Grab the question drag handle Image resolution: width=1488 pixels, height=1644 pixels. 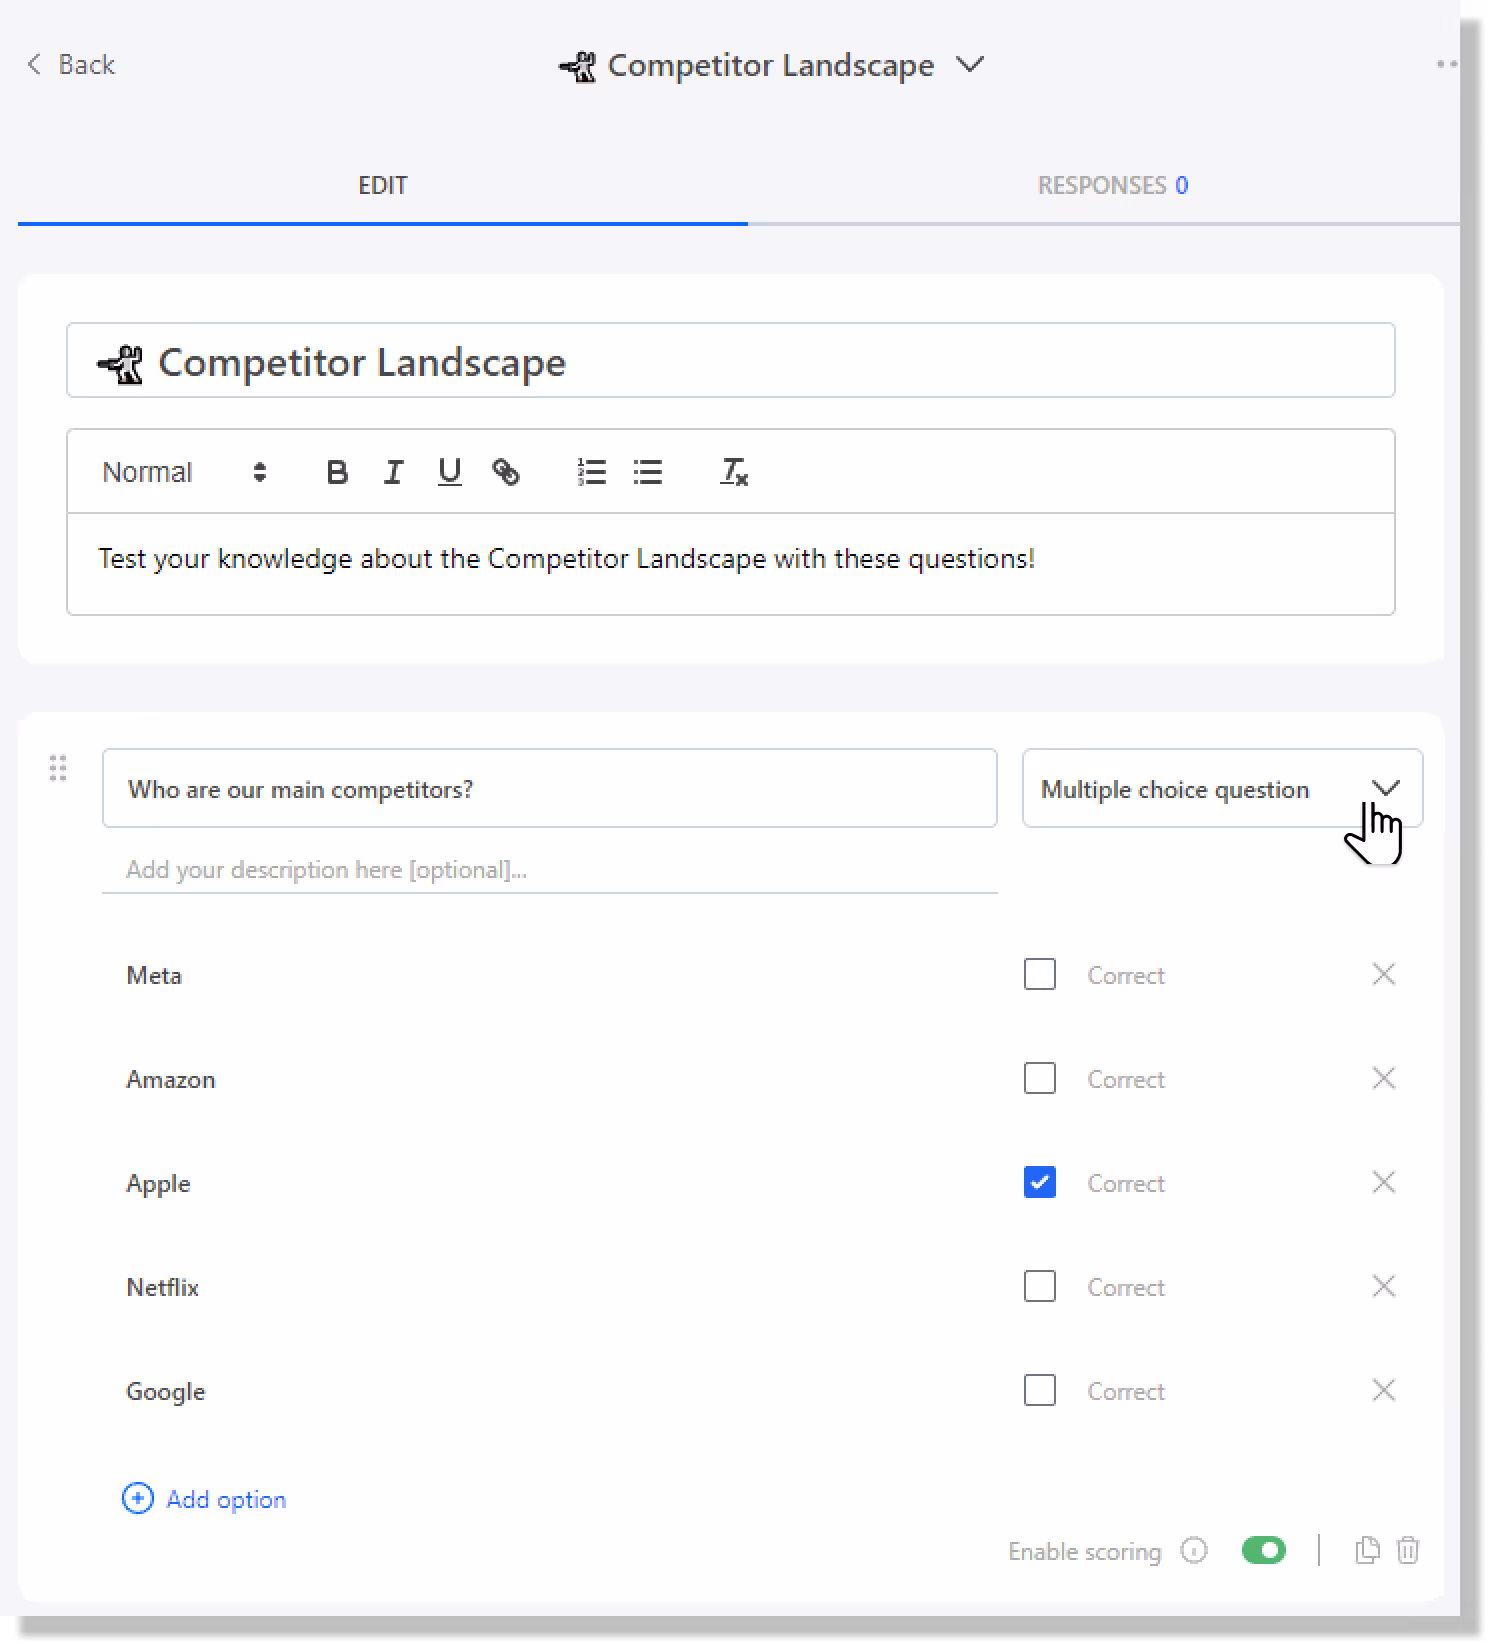(58, 768)
